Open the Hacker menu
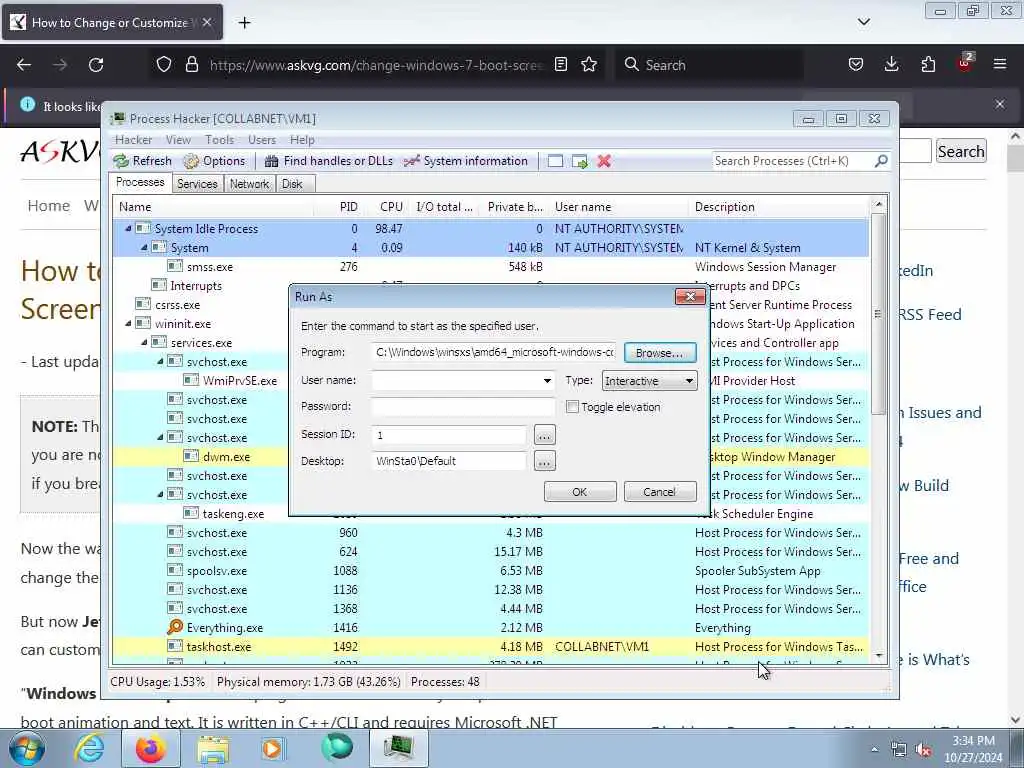The image size is (1024, 768). click(x=133, y=140)
